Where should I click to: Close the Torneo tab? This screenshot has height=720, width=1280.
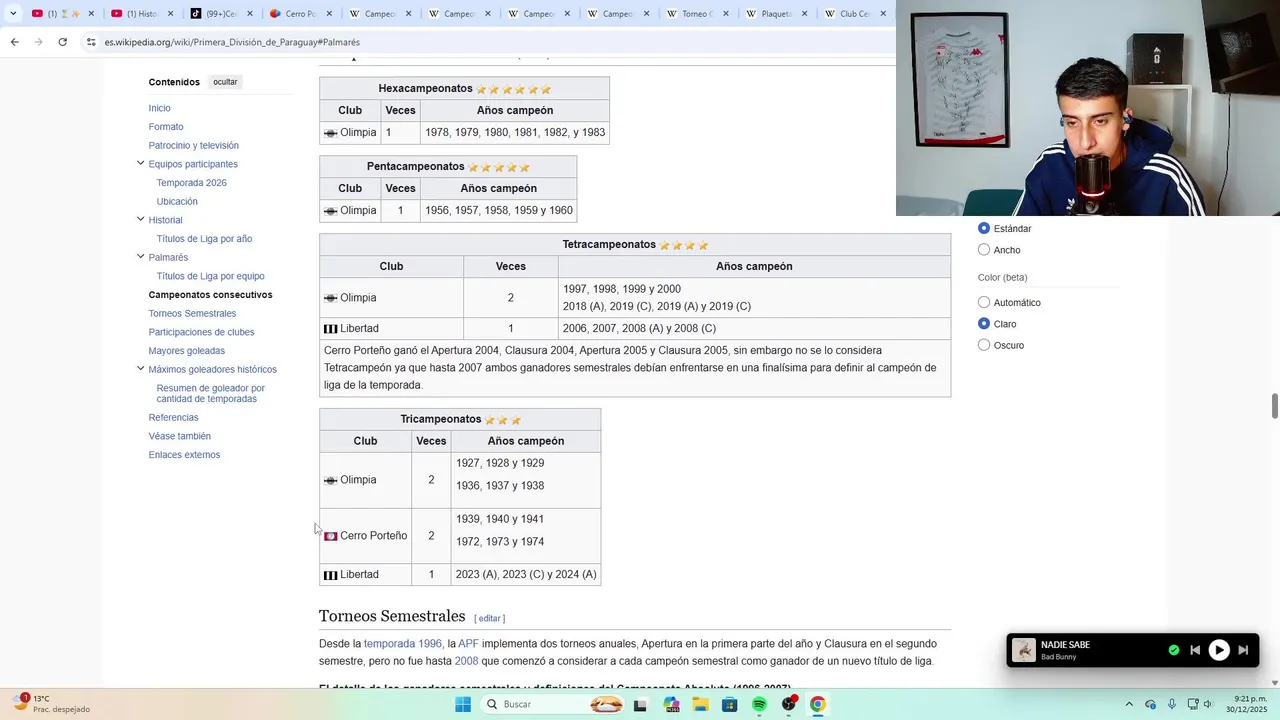[x=725, y=14]
